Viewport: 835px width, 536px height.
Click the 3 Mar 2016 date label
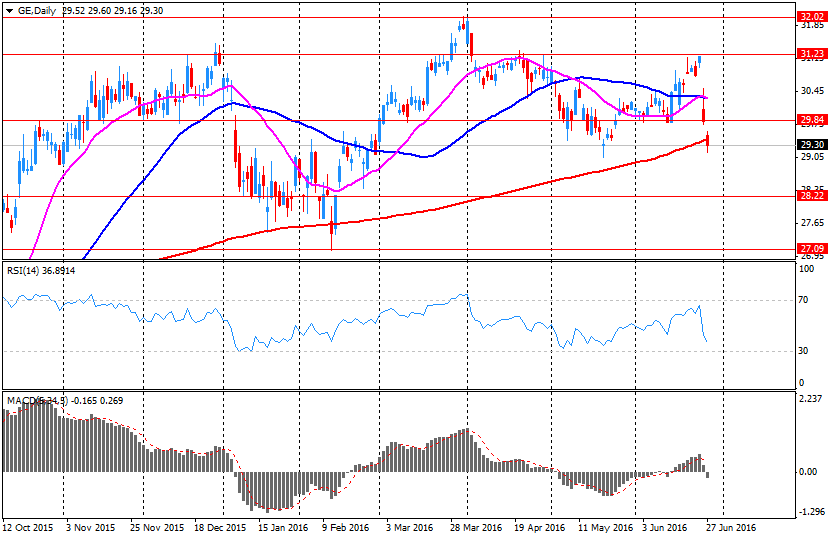[x=410, y=527]
